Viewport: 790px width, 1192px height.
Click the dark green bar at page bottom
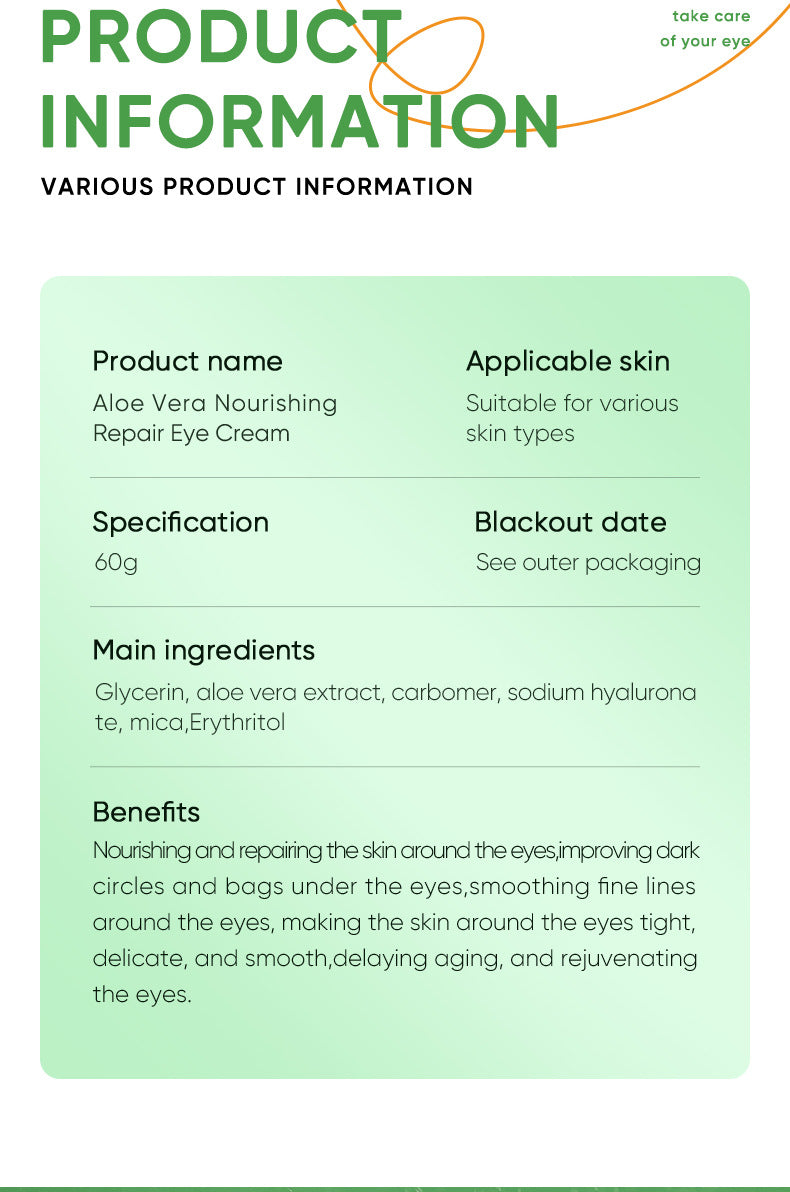(x=395, y=1188)
